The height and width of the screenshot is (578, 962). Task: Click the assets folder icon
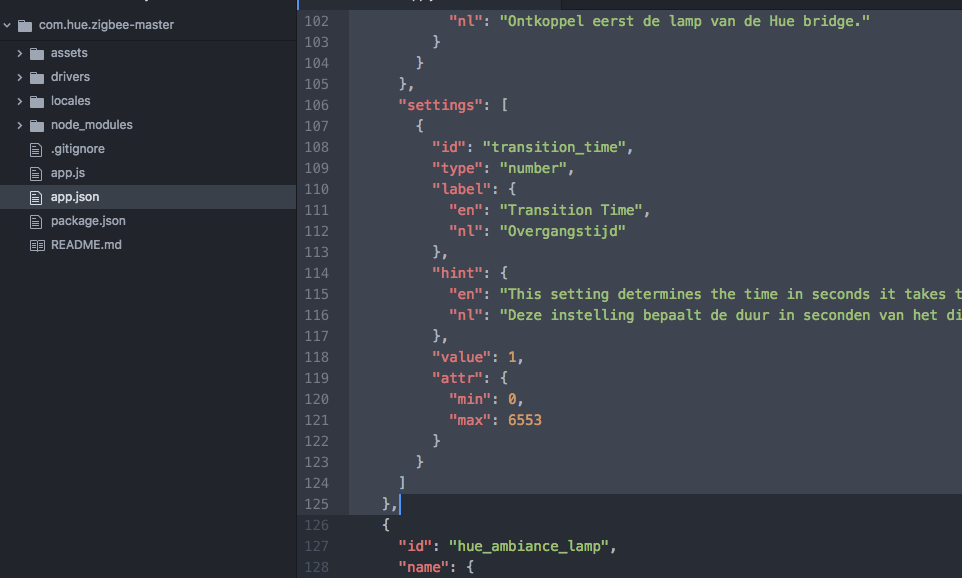(37, 53)
